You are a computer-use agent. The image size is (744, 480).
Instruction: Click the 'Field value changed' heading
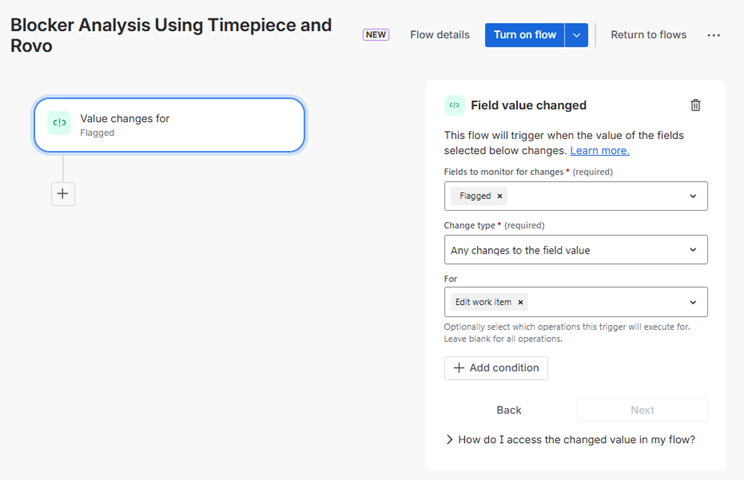point(529,105)
